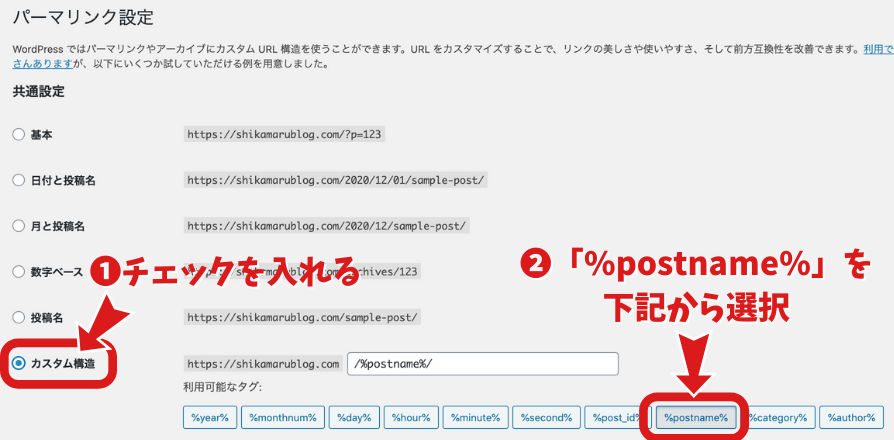Insert the %category% tag
Viewport: 894px width, 440px height.
click(778, 417)
